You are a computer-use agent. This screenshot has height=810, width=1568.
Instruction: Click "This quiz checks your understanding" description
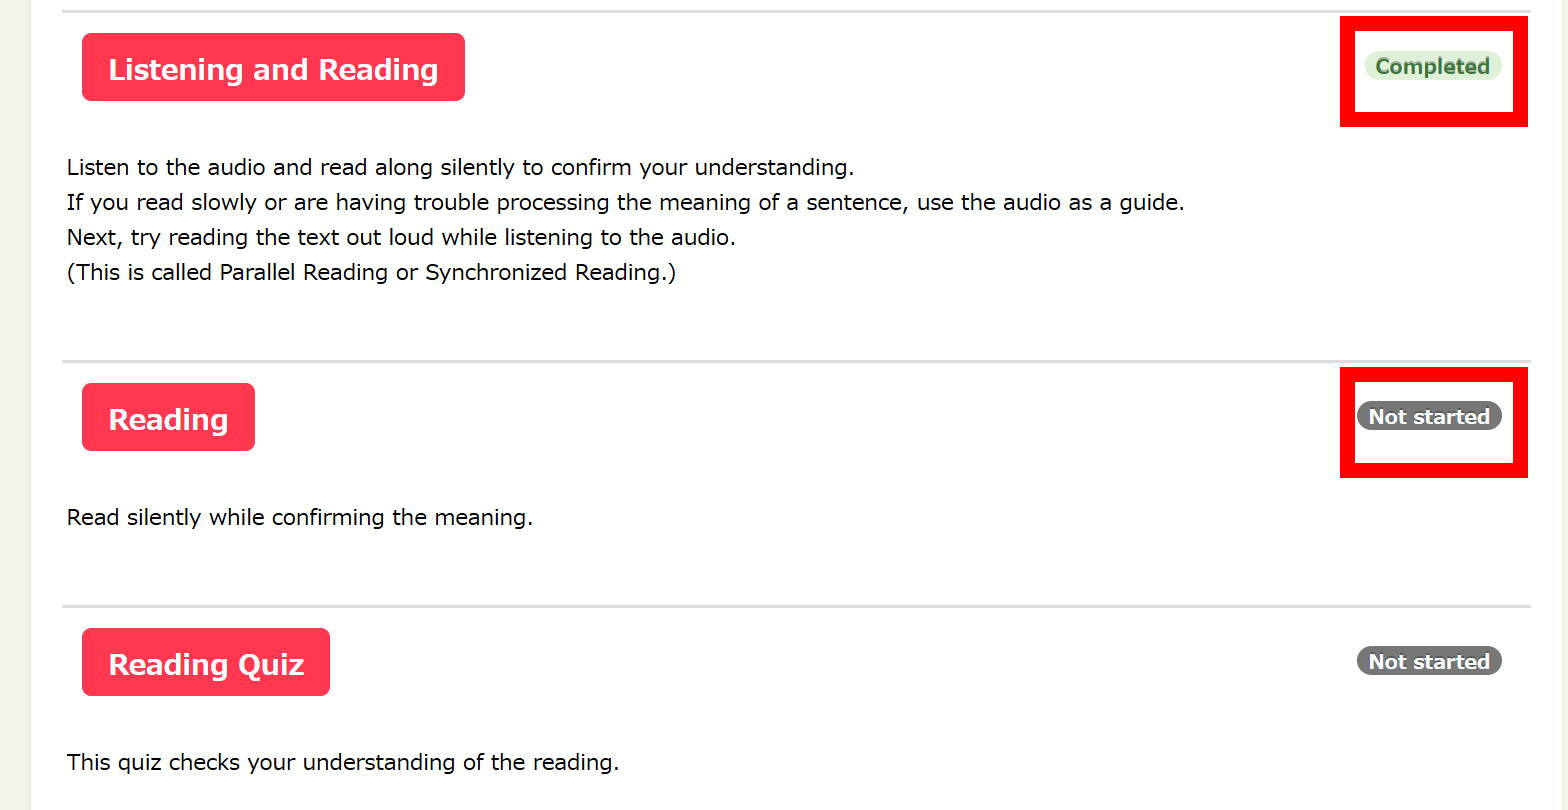tap(342, 762)
